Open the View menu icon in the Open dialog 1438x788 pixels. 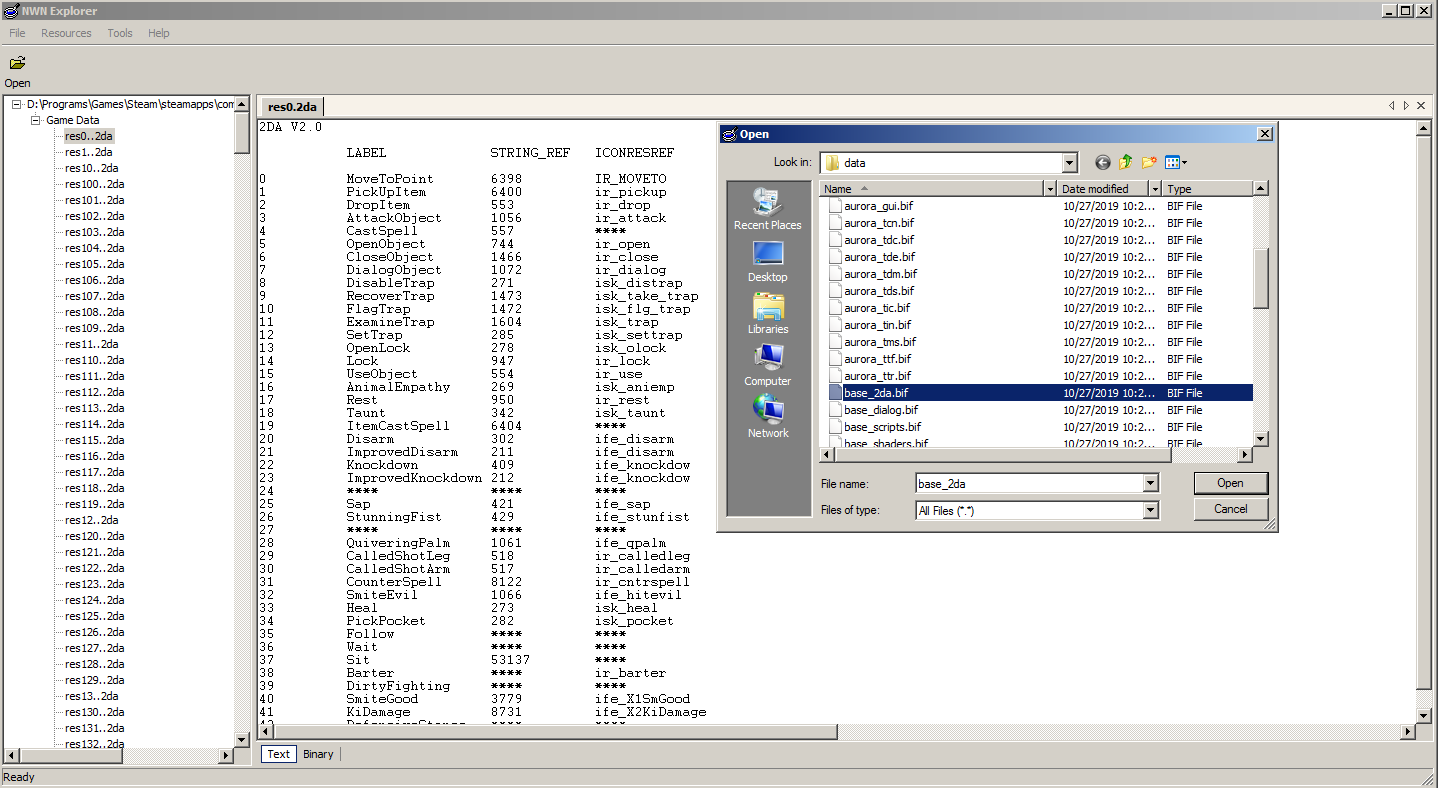click(1176, 162)
